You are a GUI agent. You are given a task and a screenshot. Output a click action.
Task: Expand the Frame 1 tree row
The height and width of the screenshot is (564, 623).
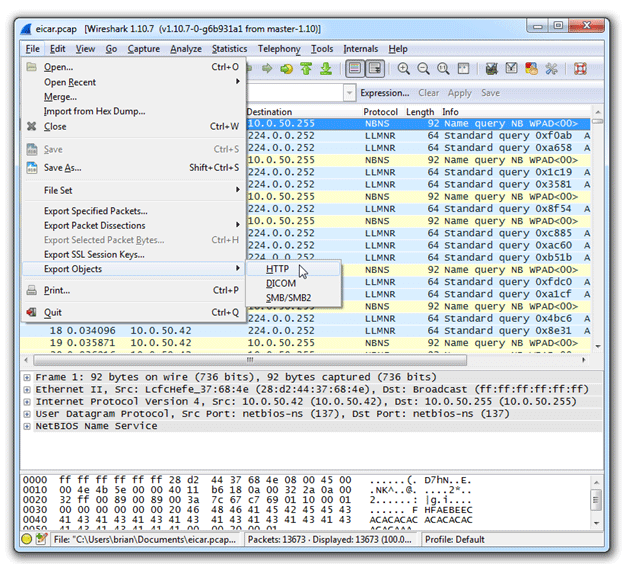(x=27, y=377)
